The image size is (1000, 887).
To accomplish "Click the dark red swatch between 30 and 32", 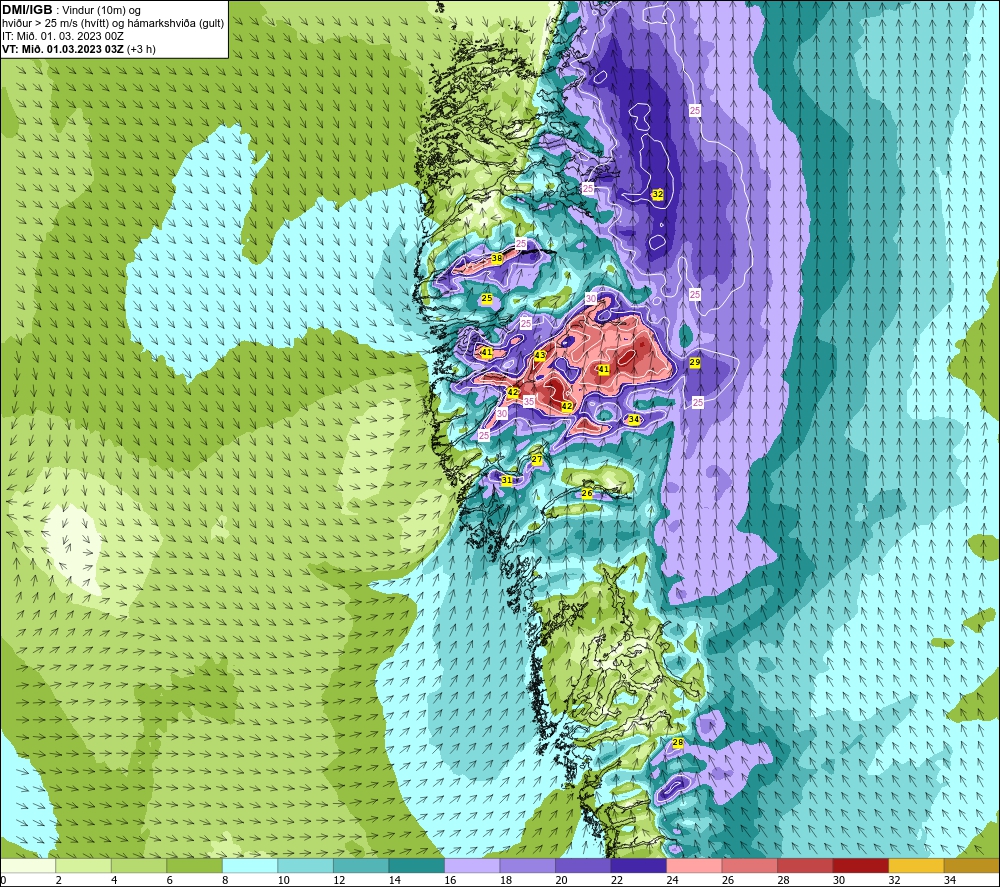I will coord(860,865).
